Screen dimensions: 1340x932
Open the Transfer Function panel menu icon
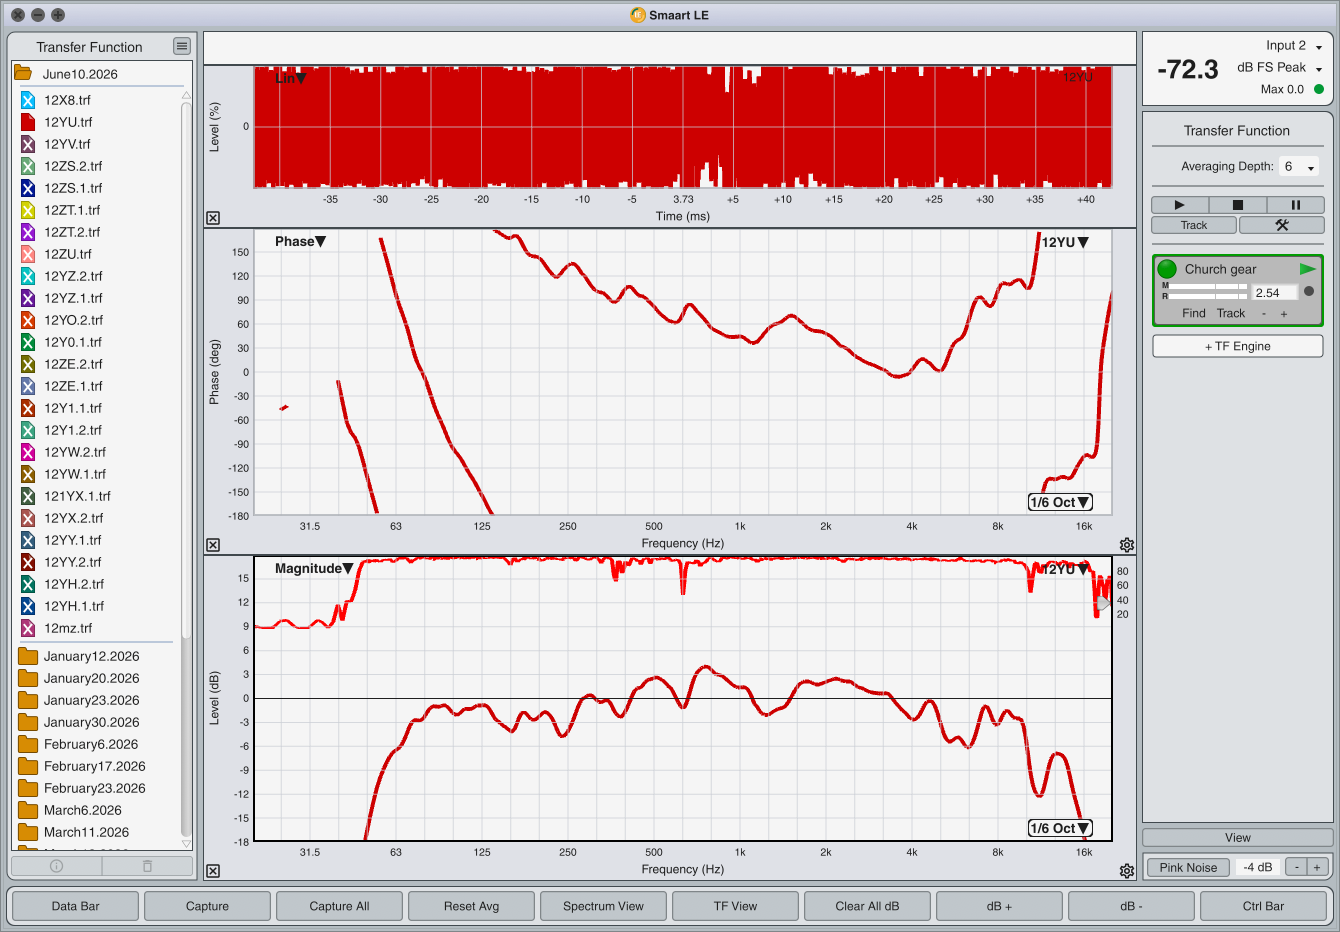tap(181, 46)
